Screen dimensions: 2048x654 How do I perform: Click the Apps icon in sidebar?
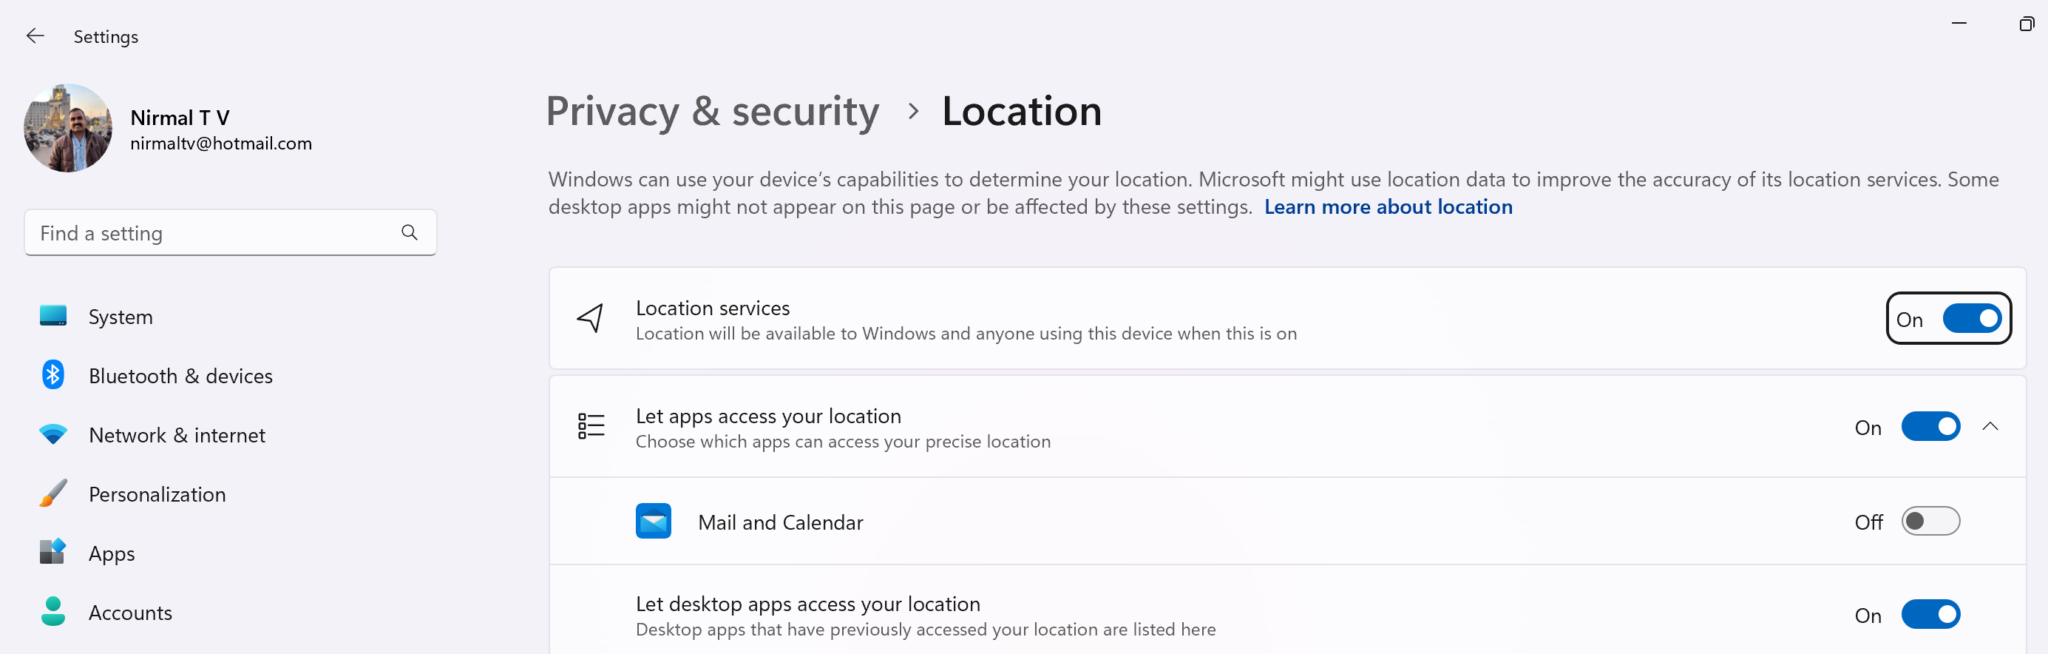(x=53, y=552)
